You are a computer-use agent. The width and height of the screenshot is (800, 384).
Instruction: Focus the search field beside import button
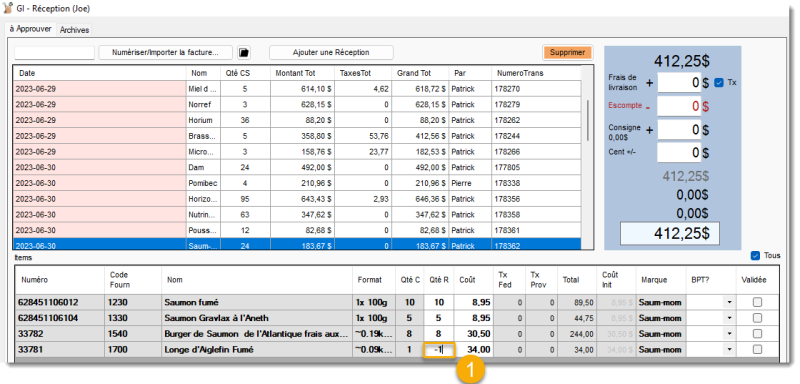[x=55, y=53]
